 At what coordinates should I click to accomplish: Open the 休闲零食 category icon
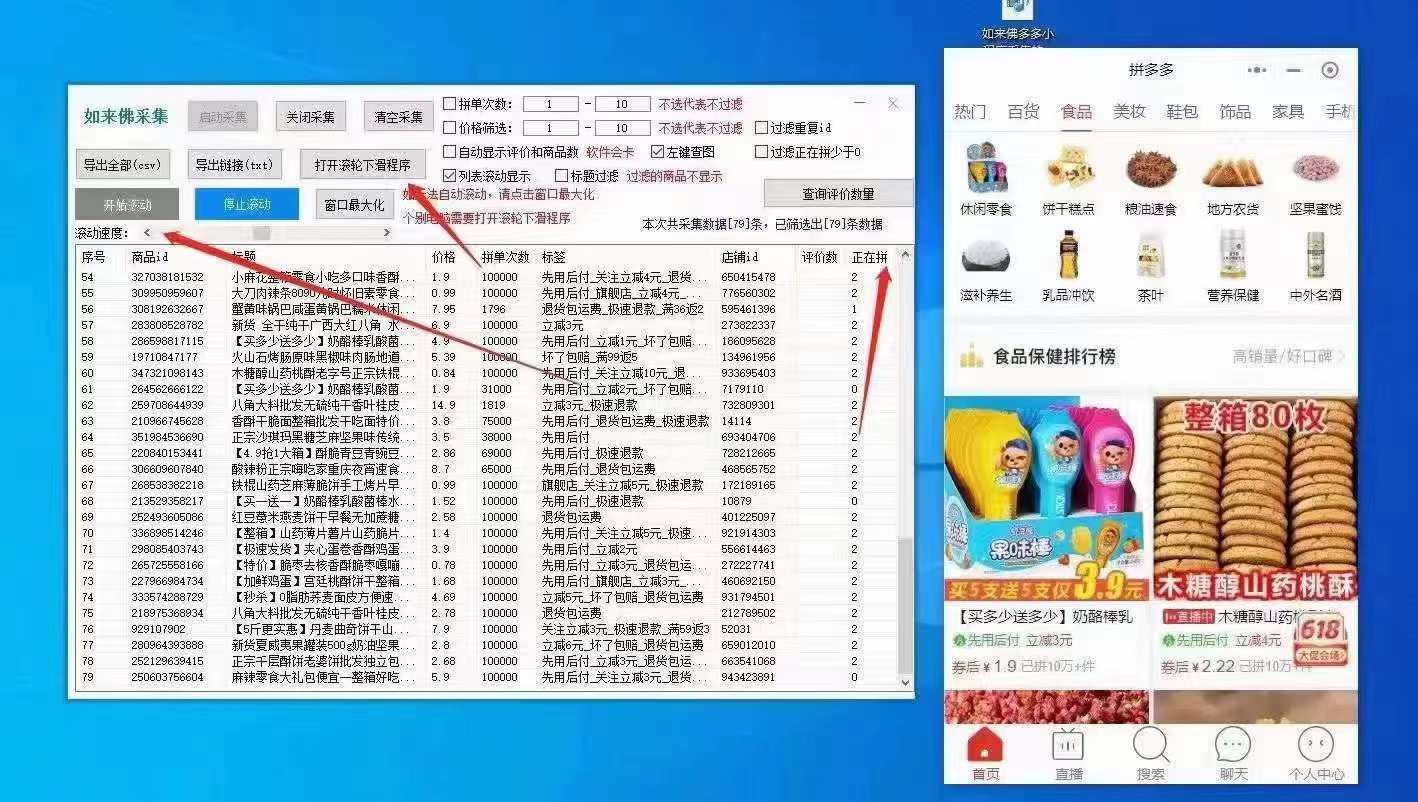point(985,170)
